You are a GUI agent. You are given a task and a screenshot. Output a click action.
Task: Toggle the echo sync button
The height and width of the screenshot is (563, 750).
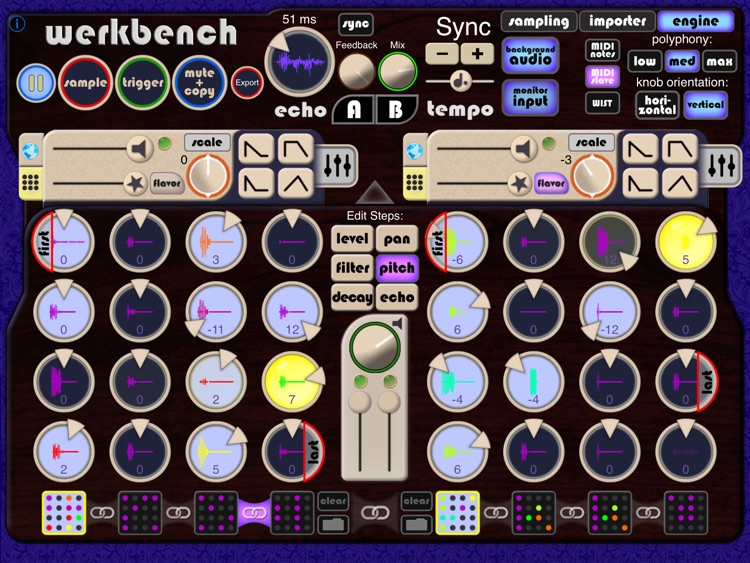point(356,24)
